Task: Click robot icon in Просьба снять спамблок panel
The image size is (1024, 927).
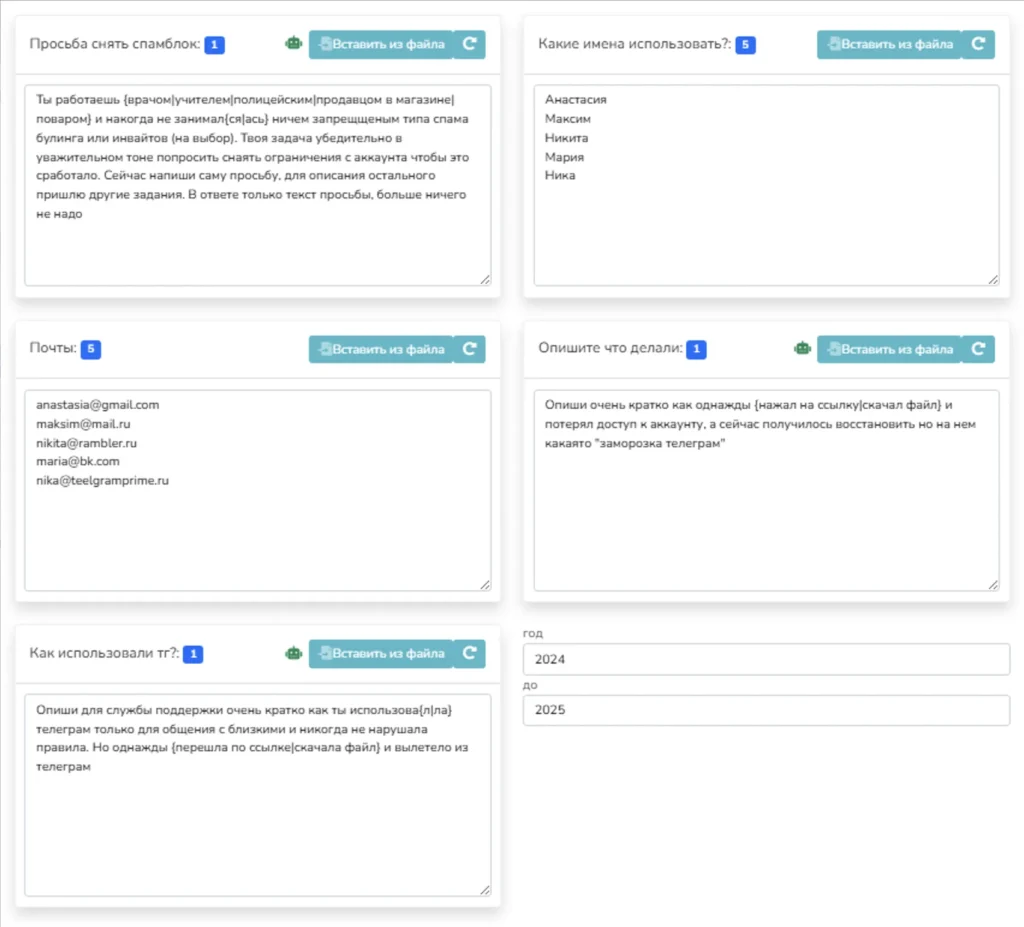Action: tap(293, 44)
